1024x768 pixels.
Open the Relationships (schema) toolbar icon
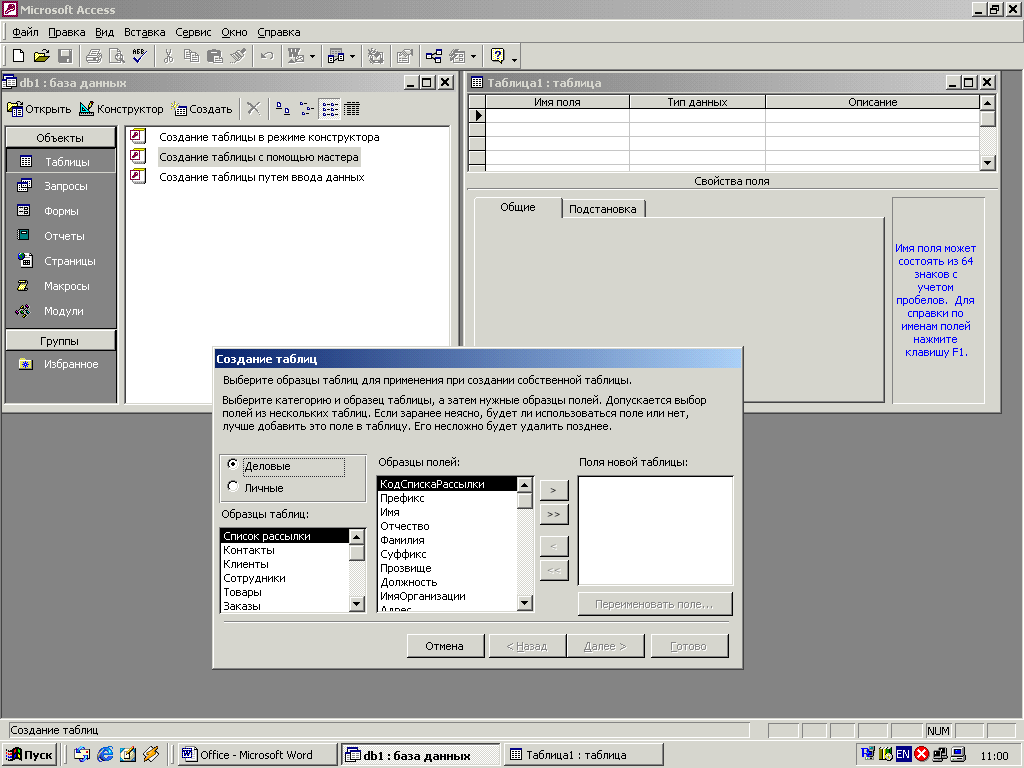point(434,57)
